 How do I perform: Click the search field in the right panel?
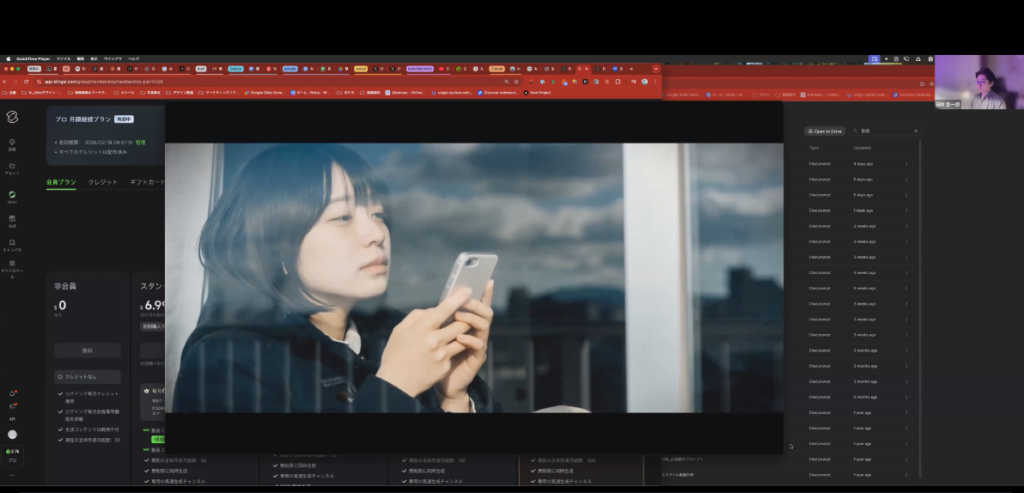886,131
